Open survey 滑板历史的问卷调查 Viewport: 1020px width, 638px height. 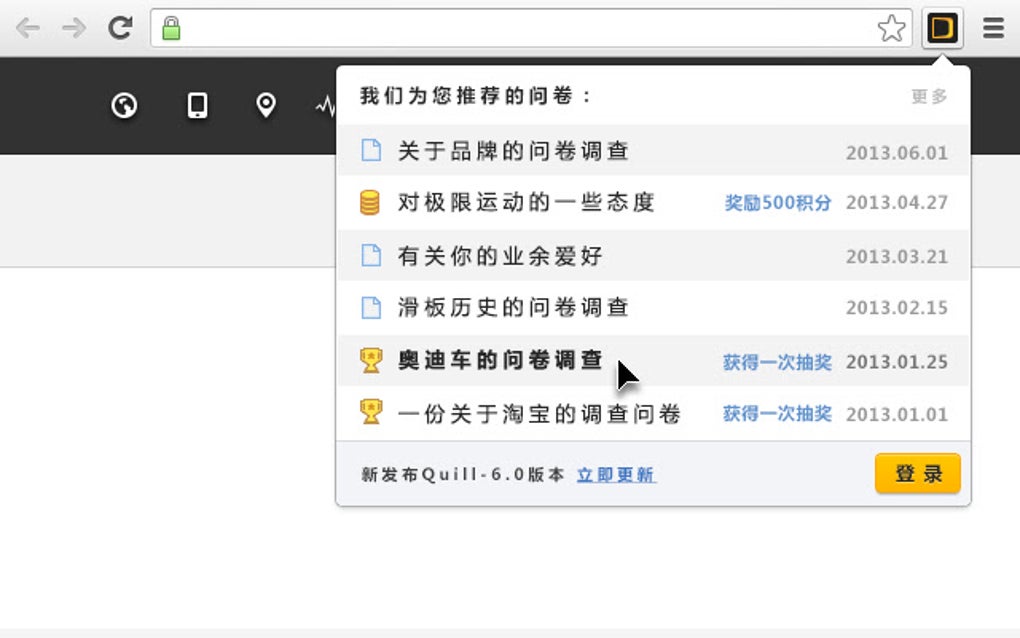513,308
